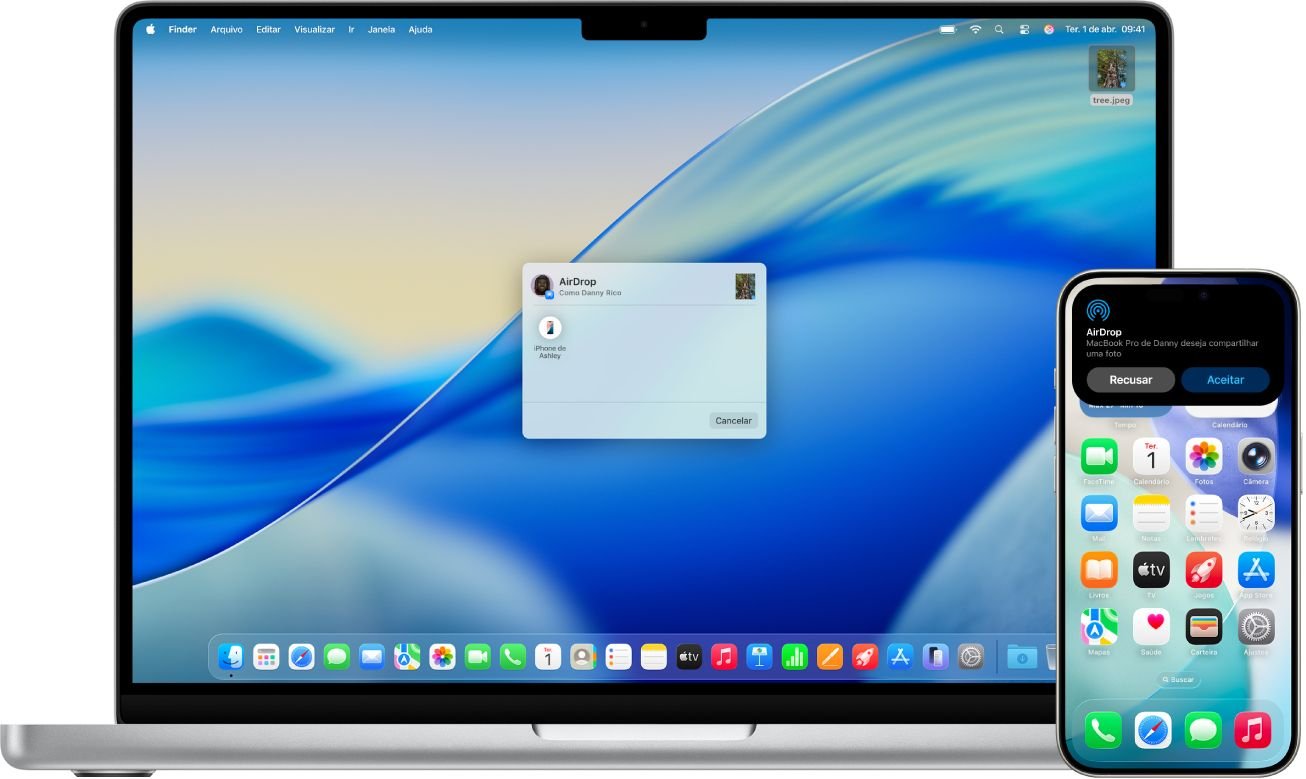Open Control Center from the menu bar

coord(1024,30)
